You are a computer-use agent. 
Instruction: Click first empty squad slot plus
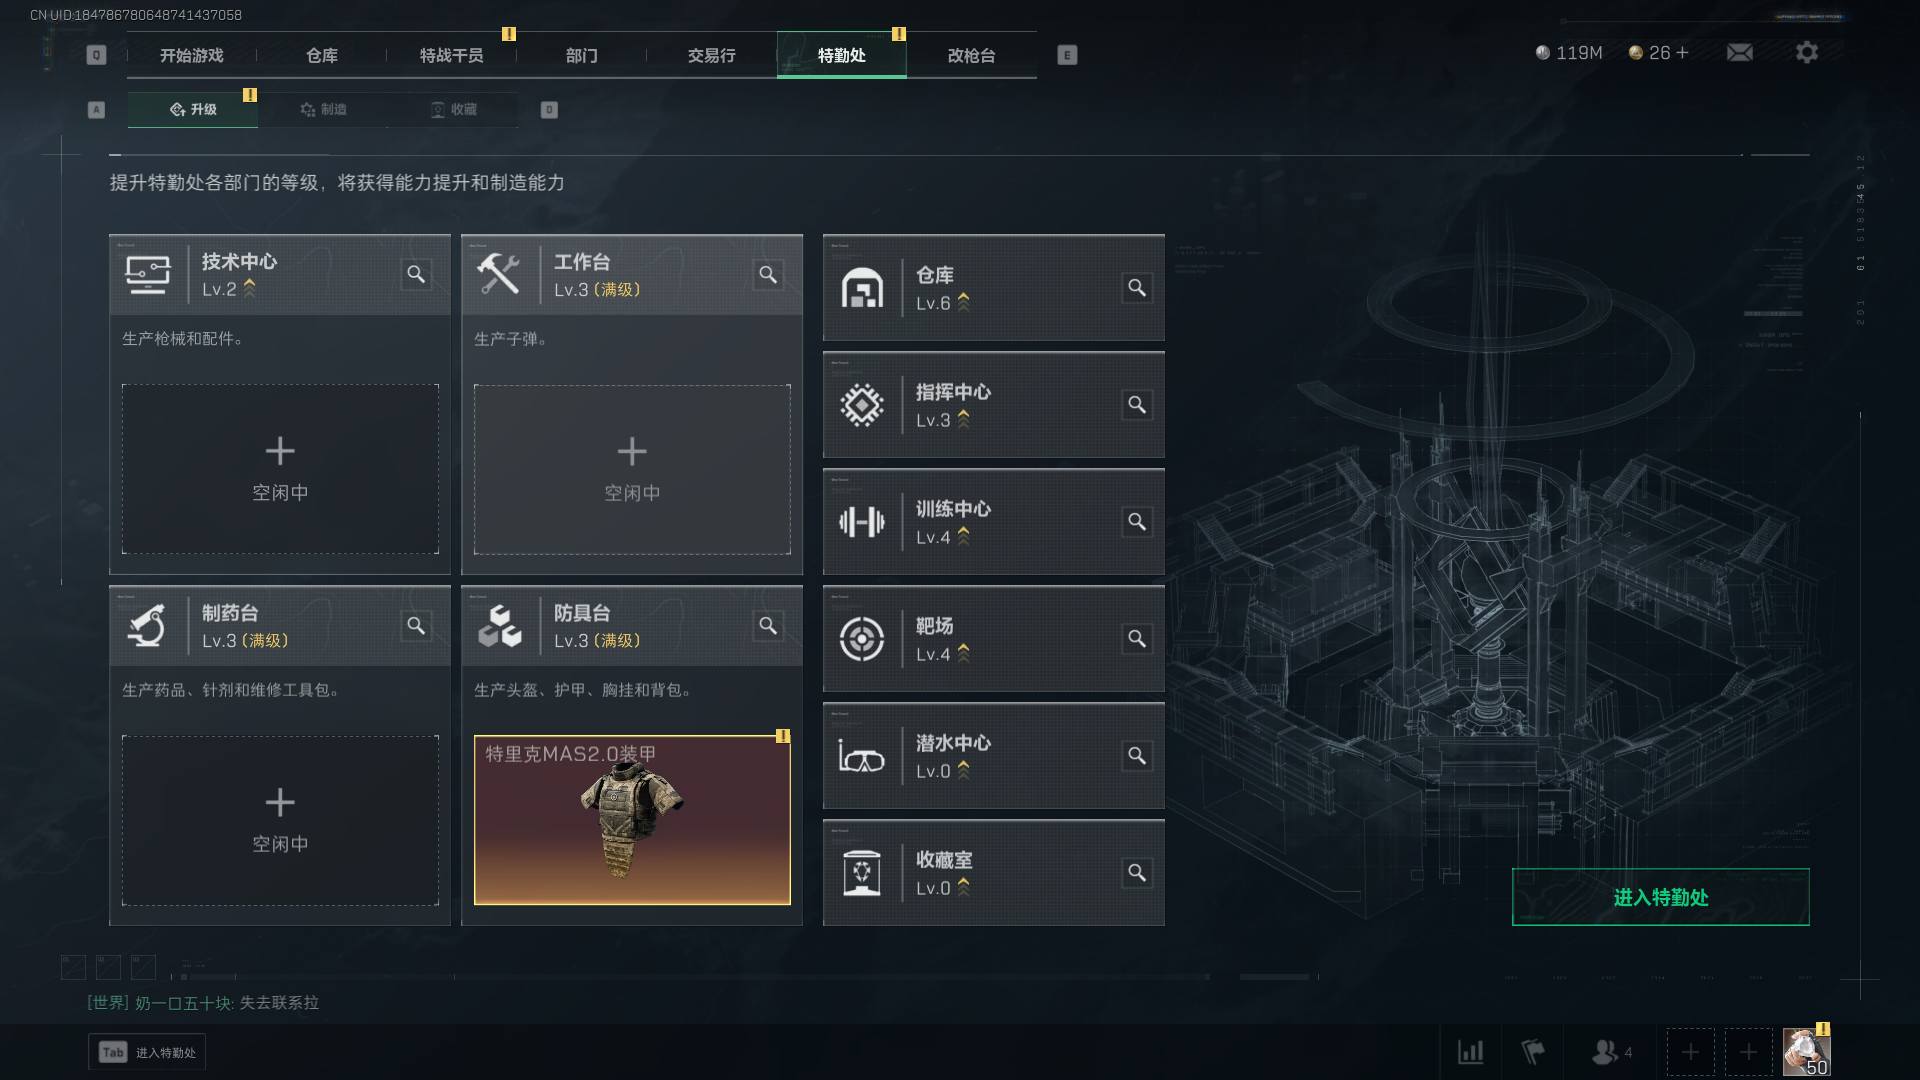1690,1052
